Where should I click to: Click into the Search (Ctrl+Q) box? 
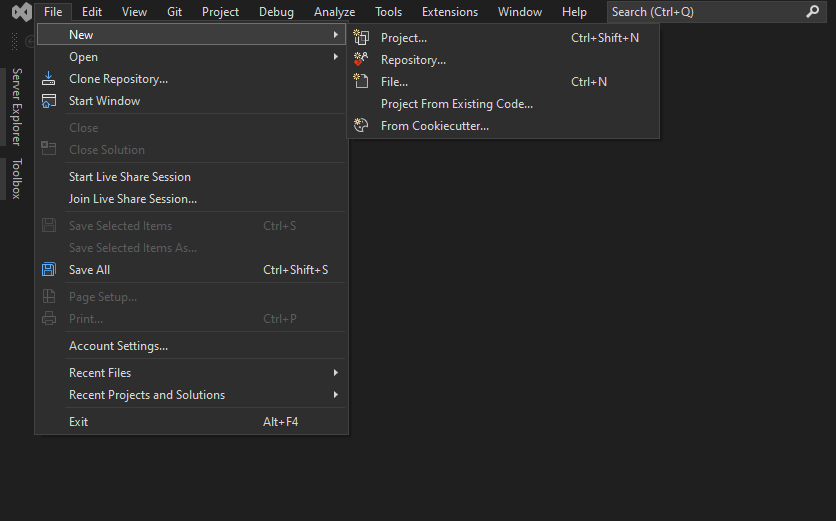700,12
